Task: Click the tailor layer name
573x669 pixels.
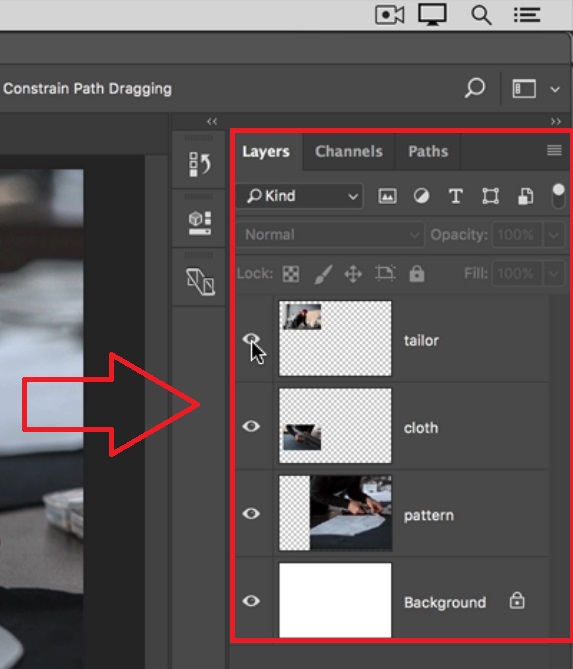Action: point(421,340)
